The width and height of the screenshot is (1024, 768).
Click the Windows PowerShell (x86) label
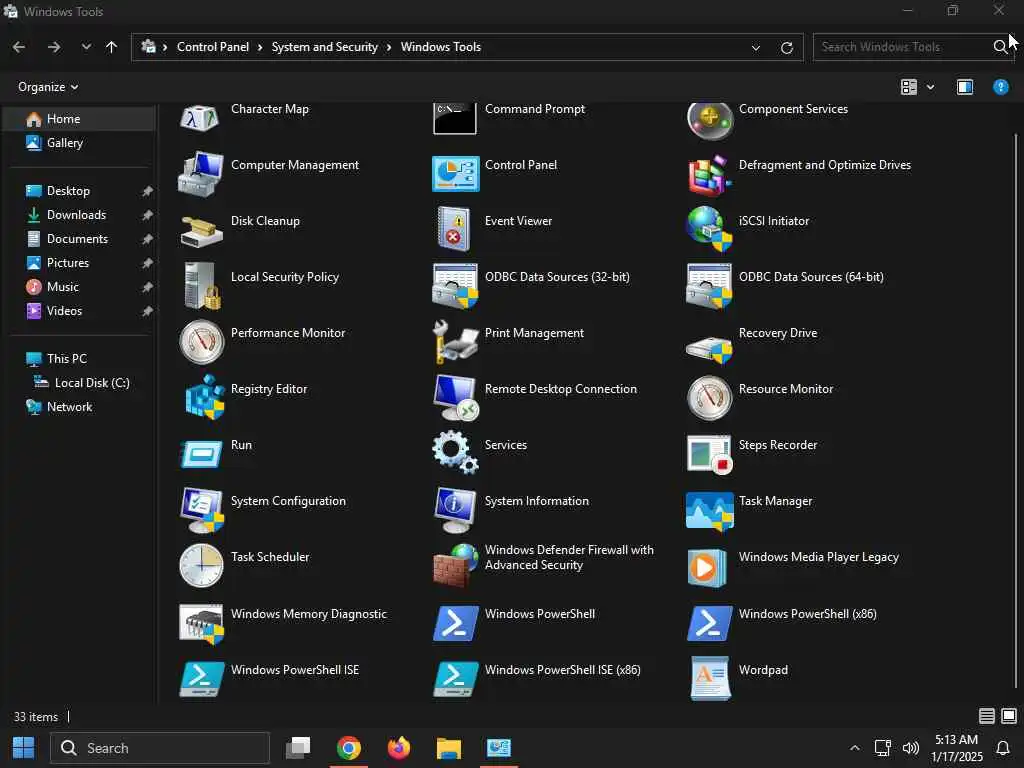point(807,613)
